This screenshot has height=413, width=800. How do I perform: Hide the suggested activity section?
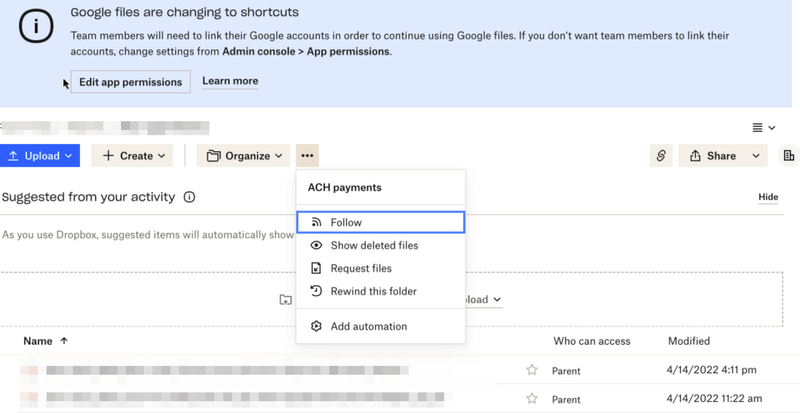point(768,197)
